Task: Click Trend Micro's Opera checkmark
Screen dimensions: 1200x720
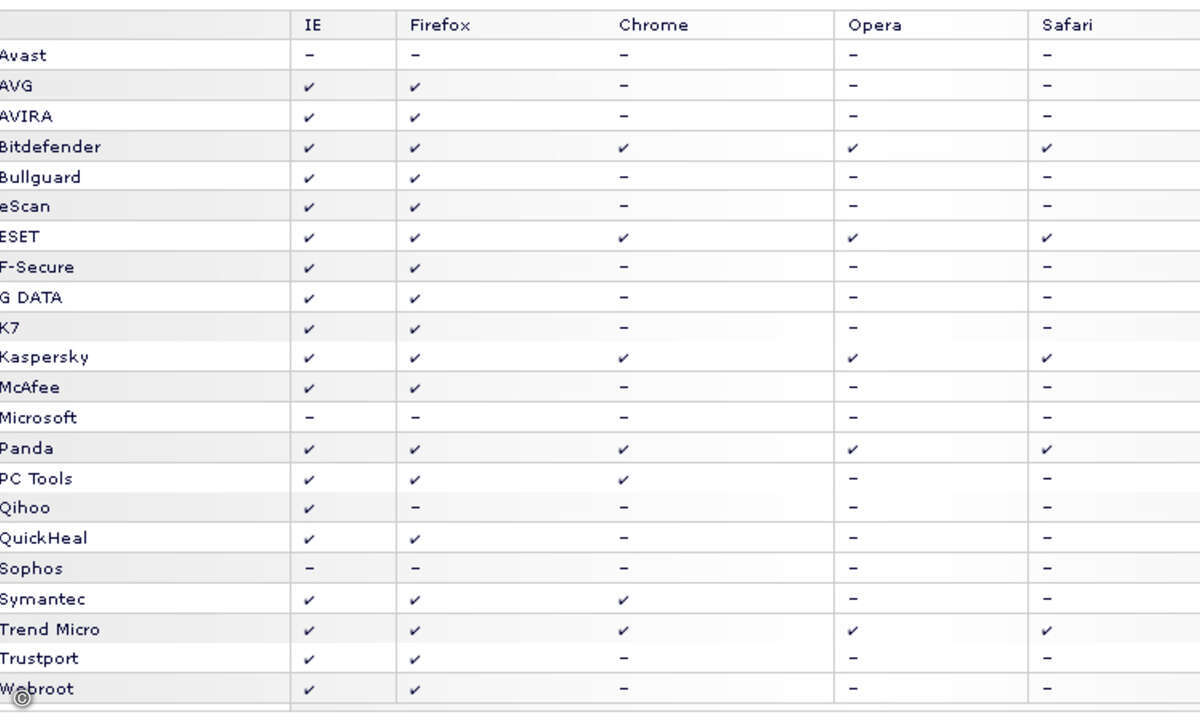Action: [x=853, y=630]
